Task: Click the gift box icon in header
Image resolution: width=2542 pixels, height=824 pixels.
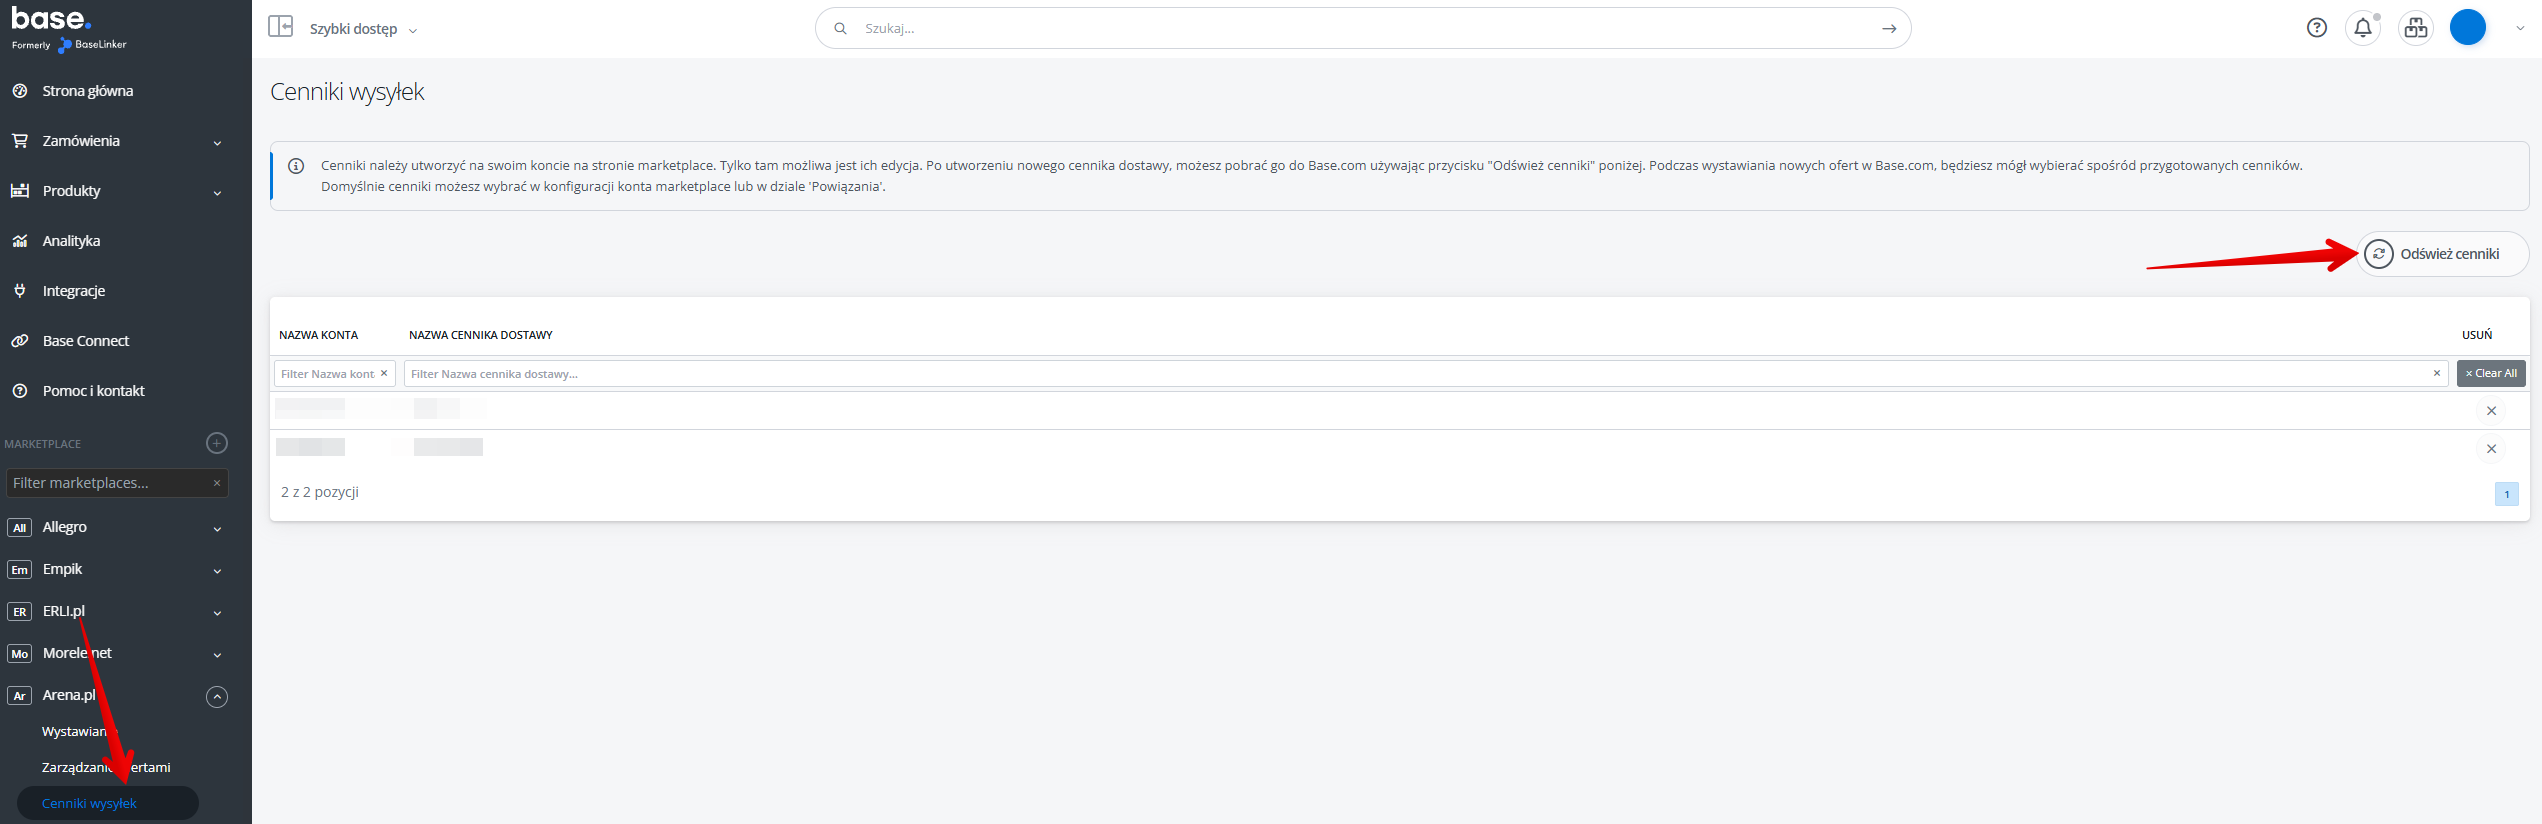Action: (x=2415, y=28)
